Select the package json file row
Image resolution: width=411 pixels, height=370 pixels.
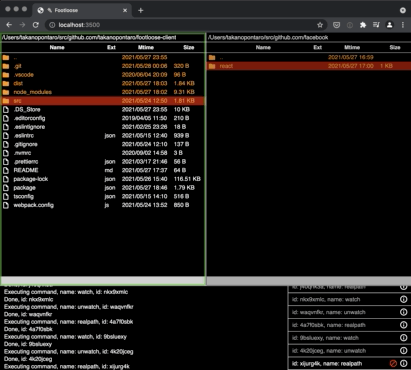click(103, 188)
